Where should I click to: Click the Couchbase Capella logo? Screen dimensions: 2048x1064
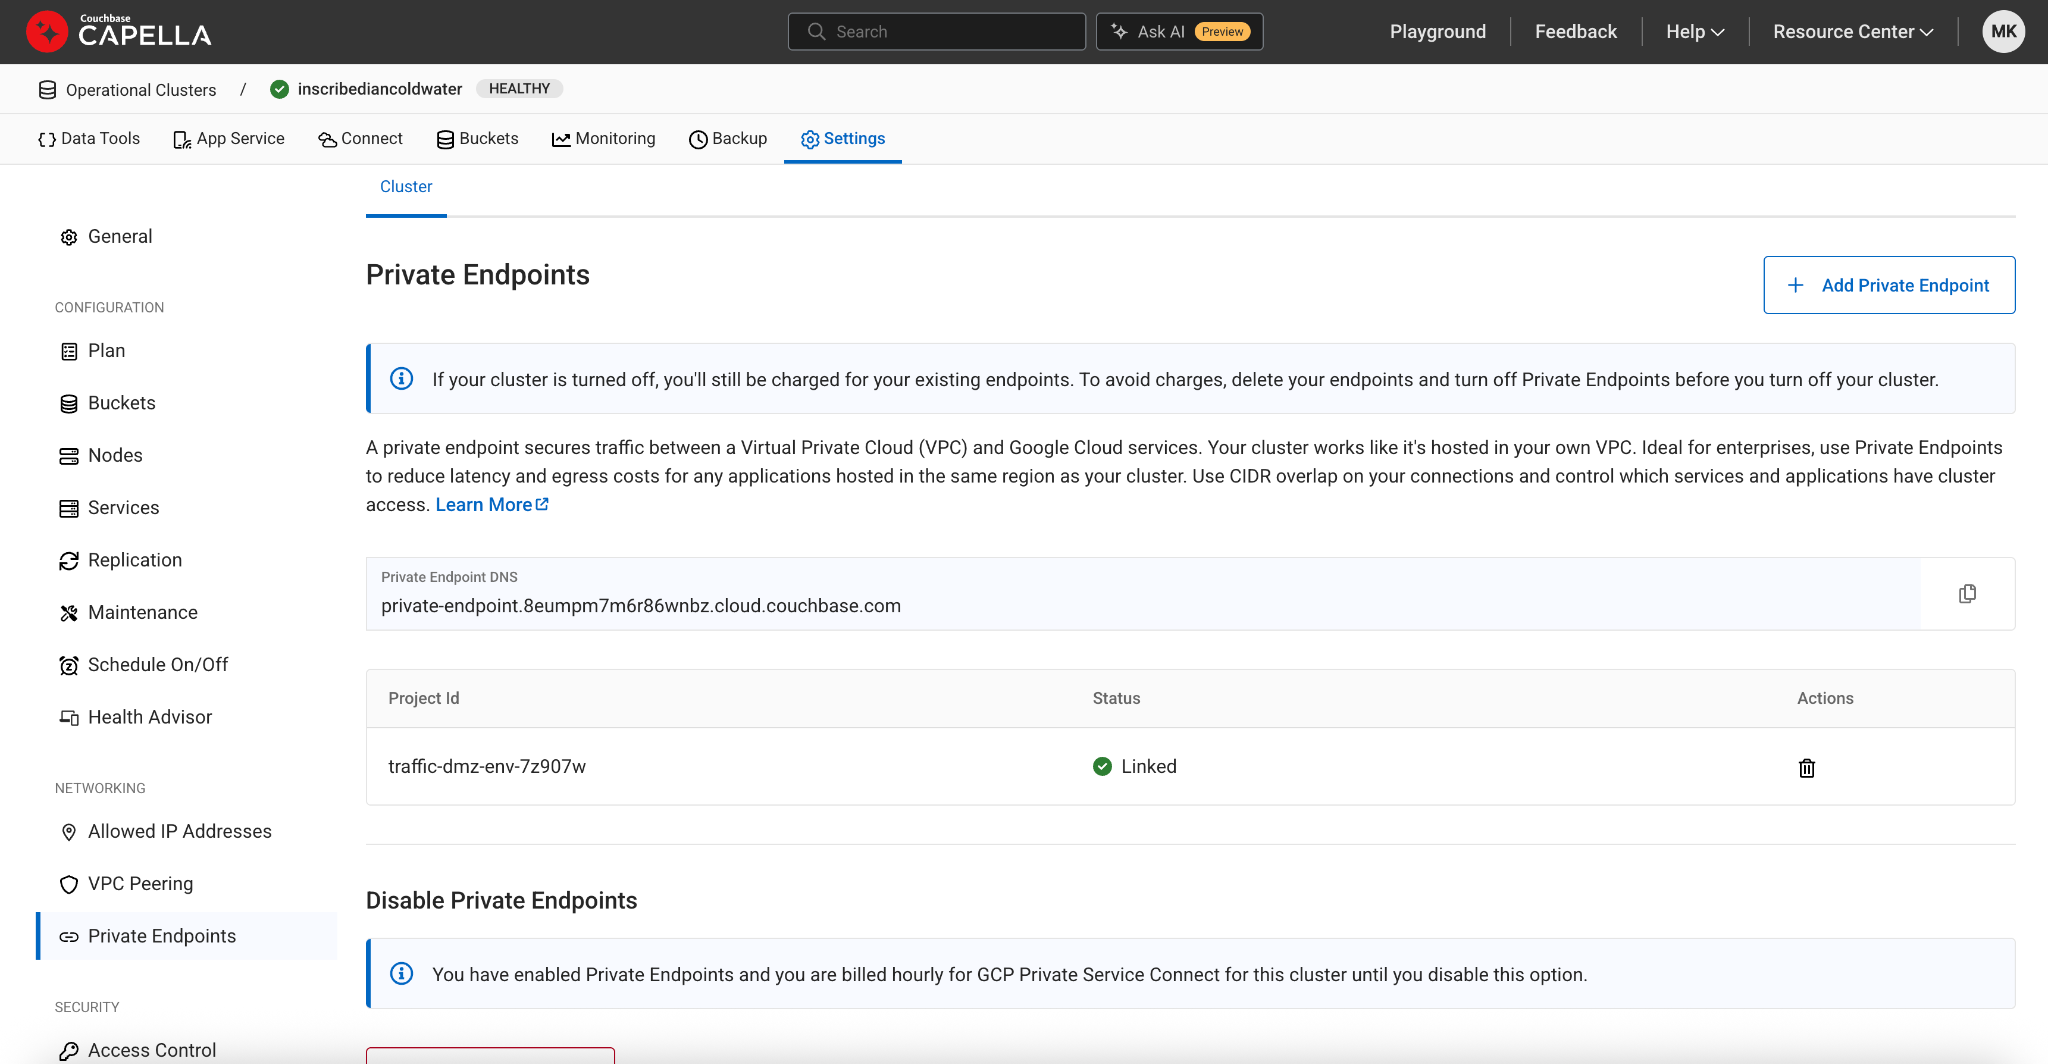119,32
